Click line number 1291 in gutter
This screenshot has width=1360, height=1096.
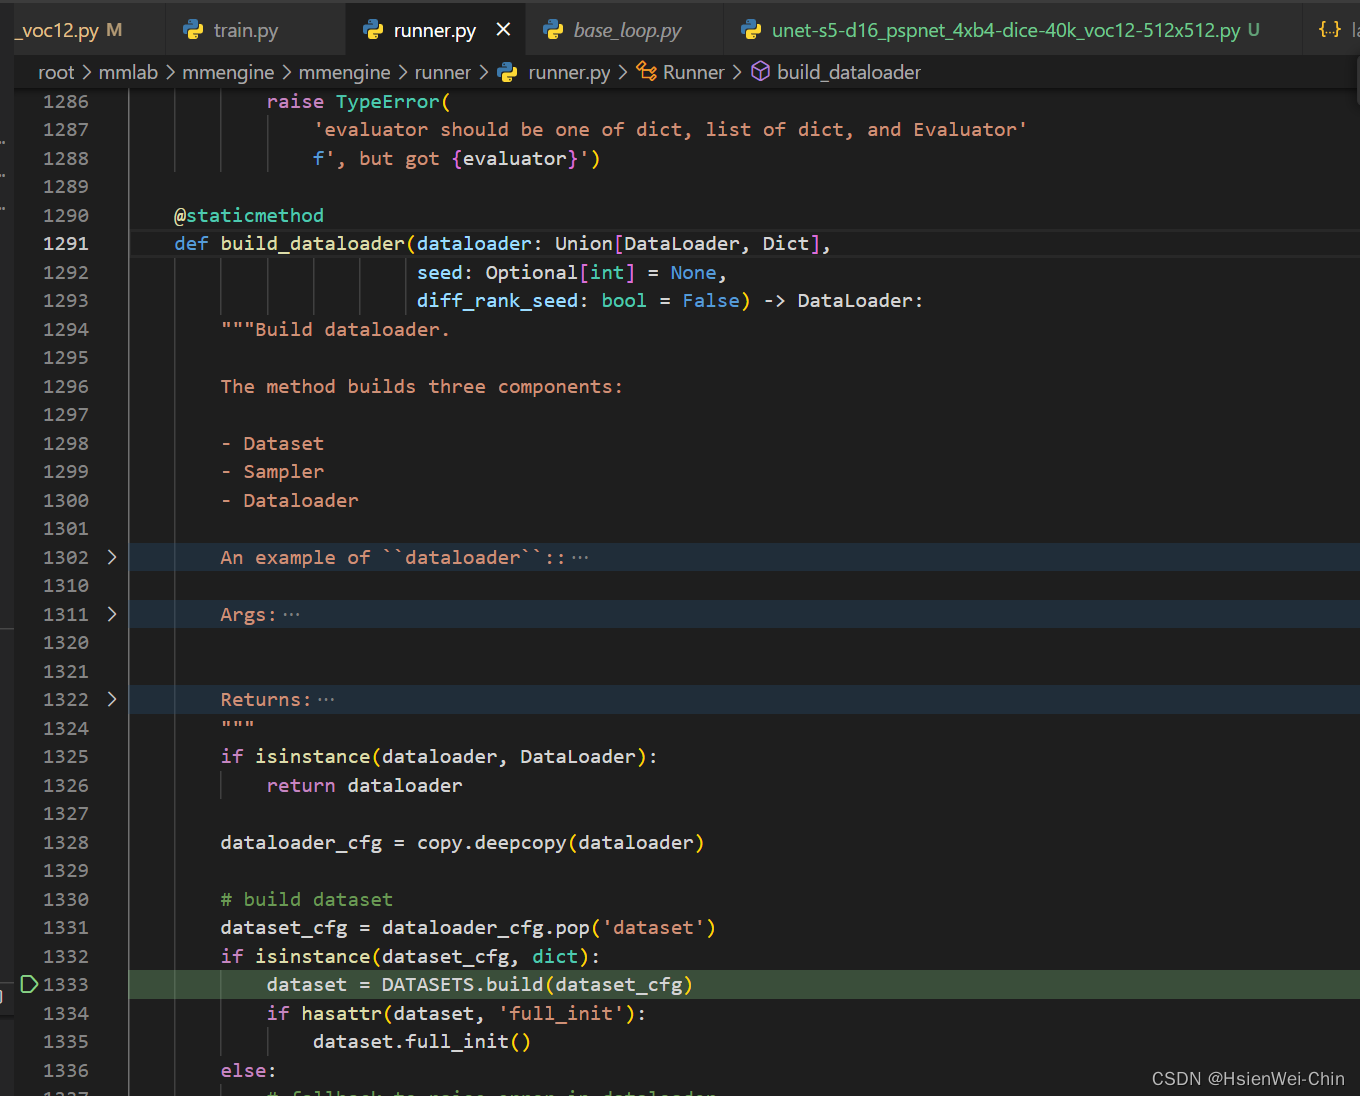[x=66, y=243]
